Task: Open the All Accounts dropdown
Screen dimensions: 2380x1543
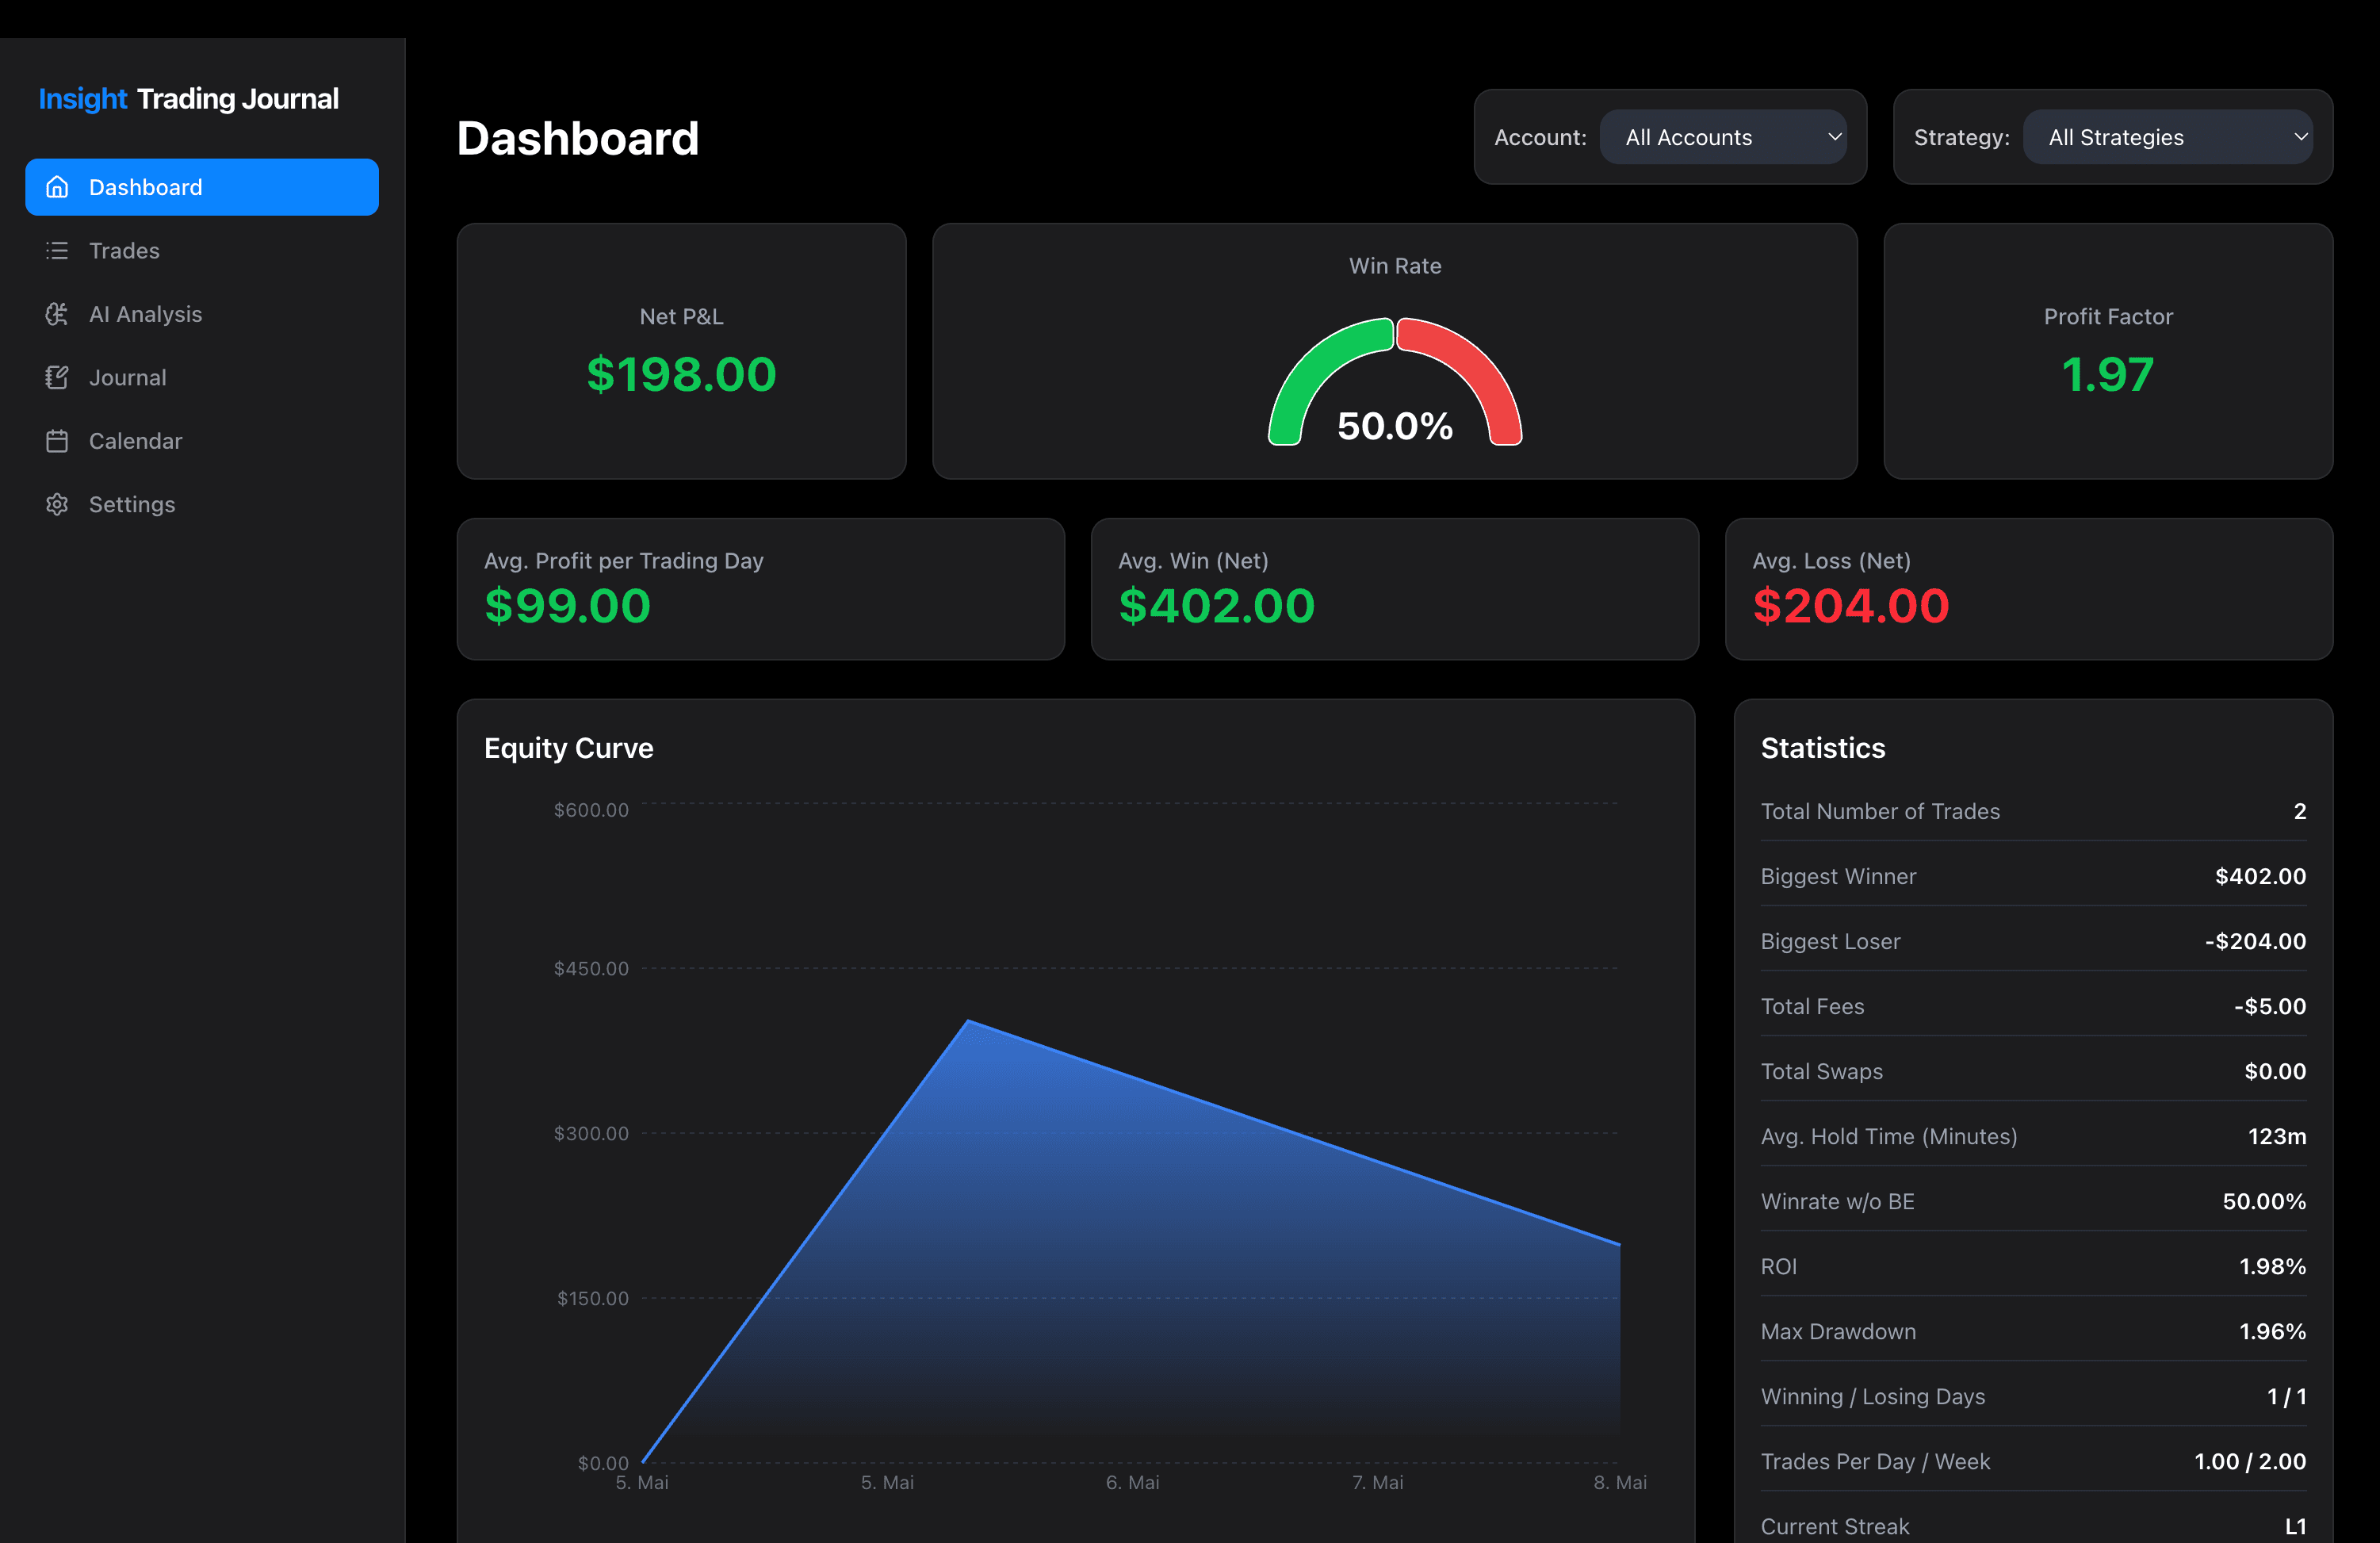Action: coord(1723,137)
